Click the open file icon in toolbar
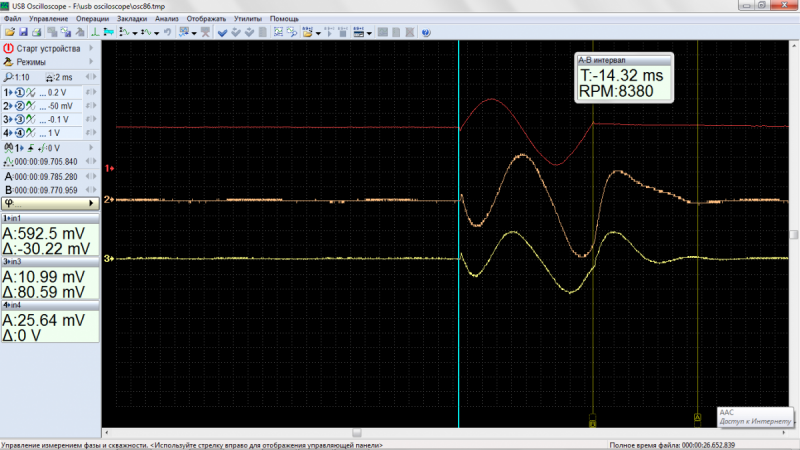The image size is (800, 450). tap(9, 32)
